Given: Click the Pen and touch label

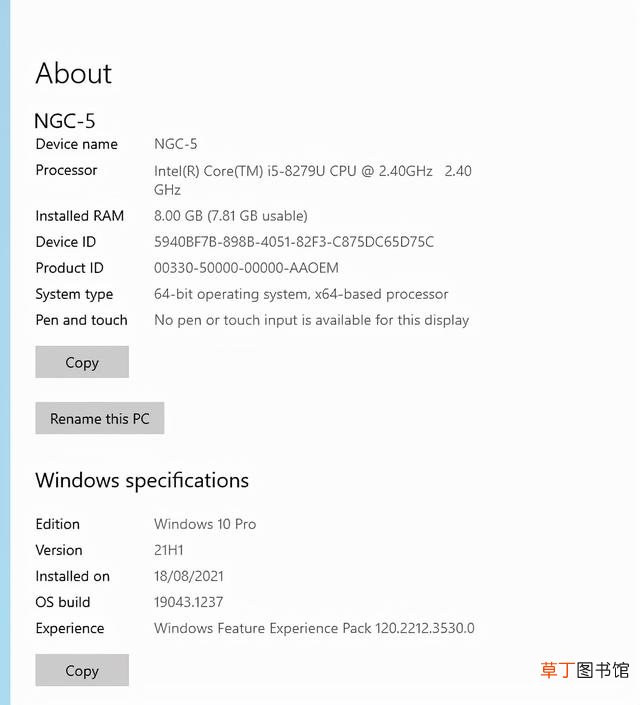Looking at the screenshot, I should [x=81, y=320].
